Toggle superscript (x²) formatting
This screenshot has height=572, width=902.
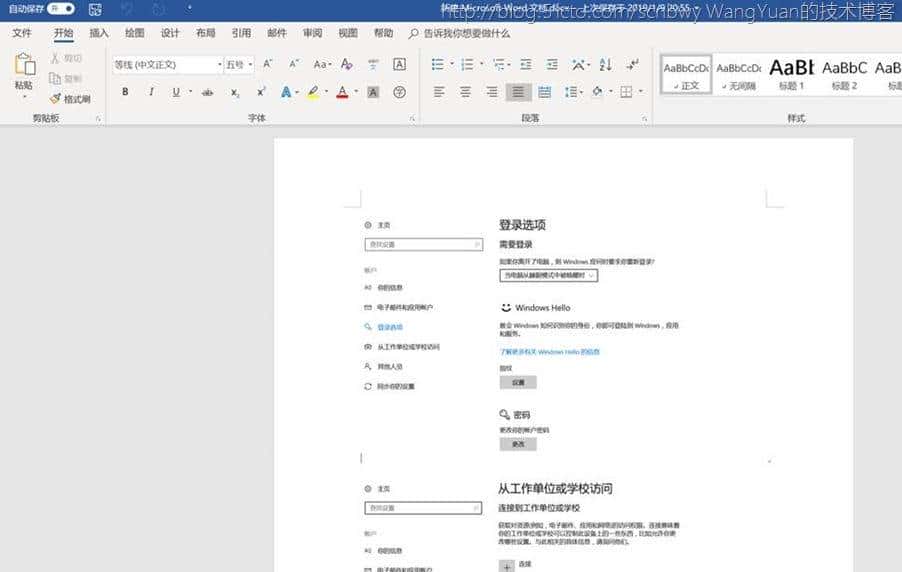[261, 91]
